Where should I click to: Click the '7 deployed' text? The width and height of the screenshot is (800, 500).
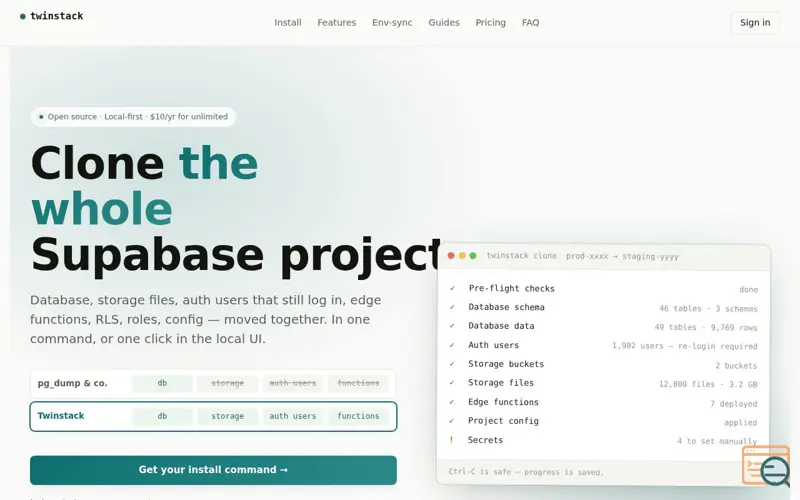click(x=734, y=404)
